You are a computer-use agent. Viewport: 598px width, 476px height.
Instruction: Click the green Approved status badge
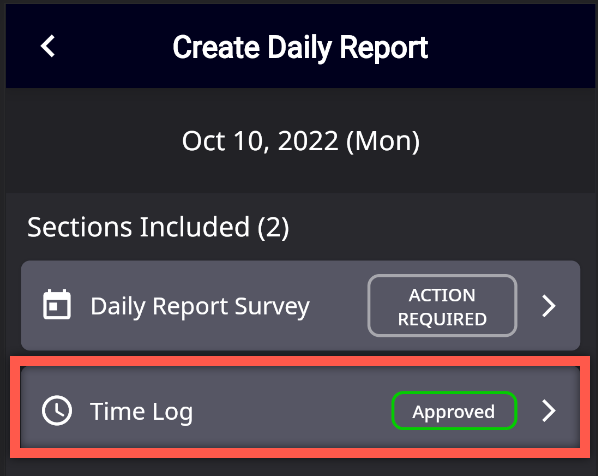click(x=454, y=411)
